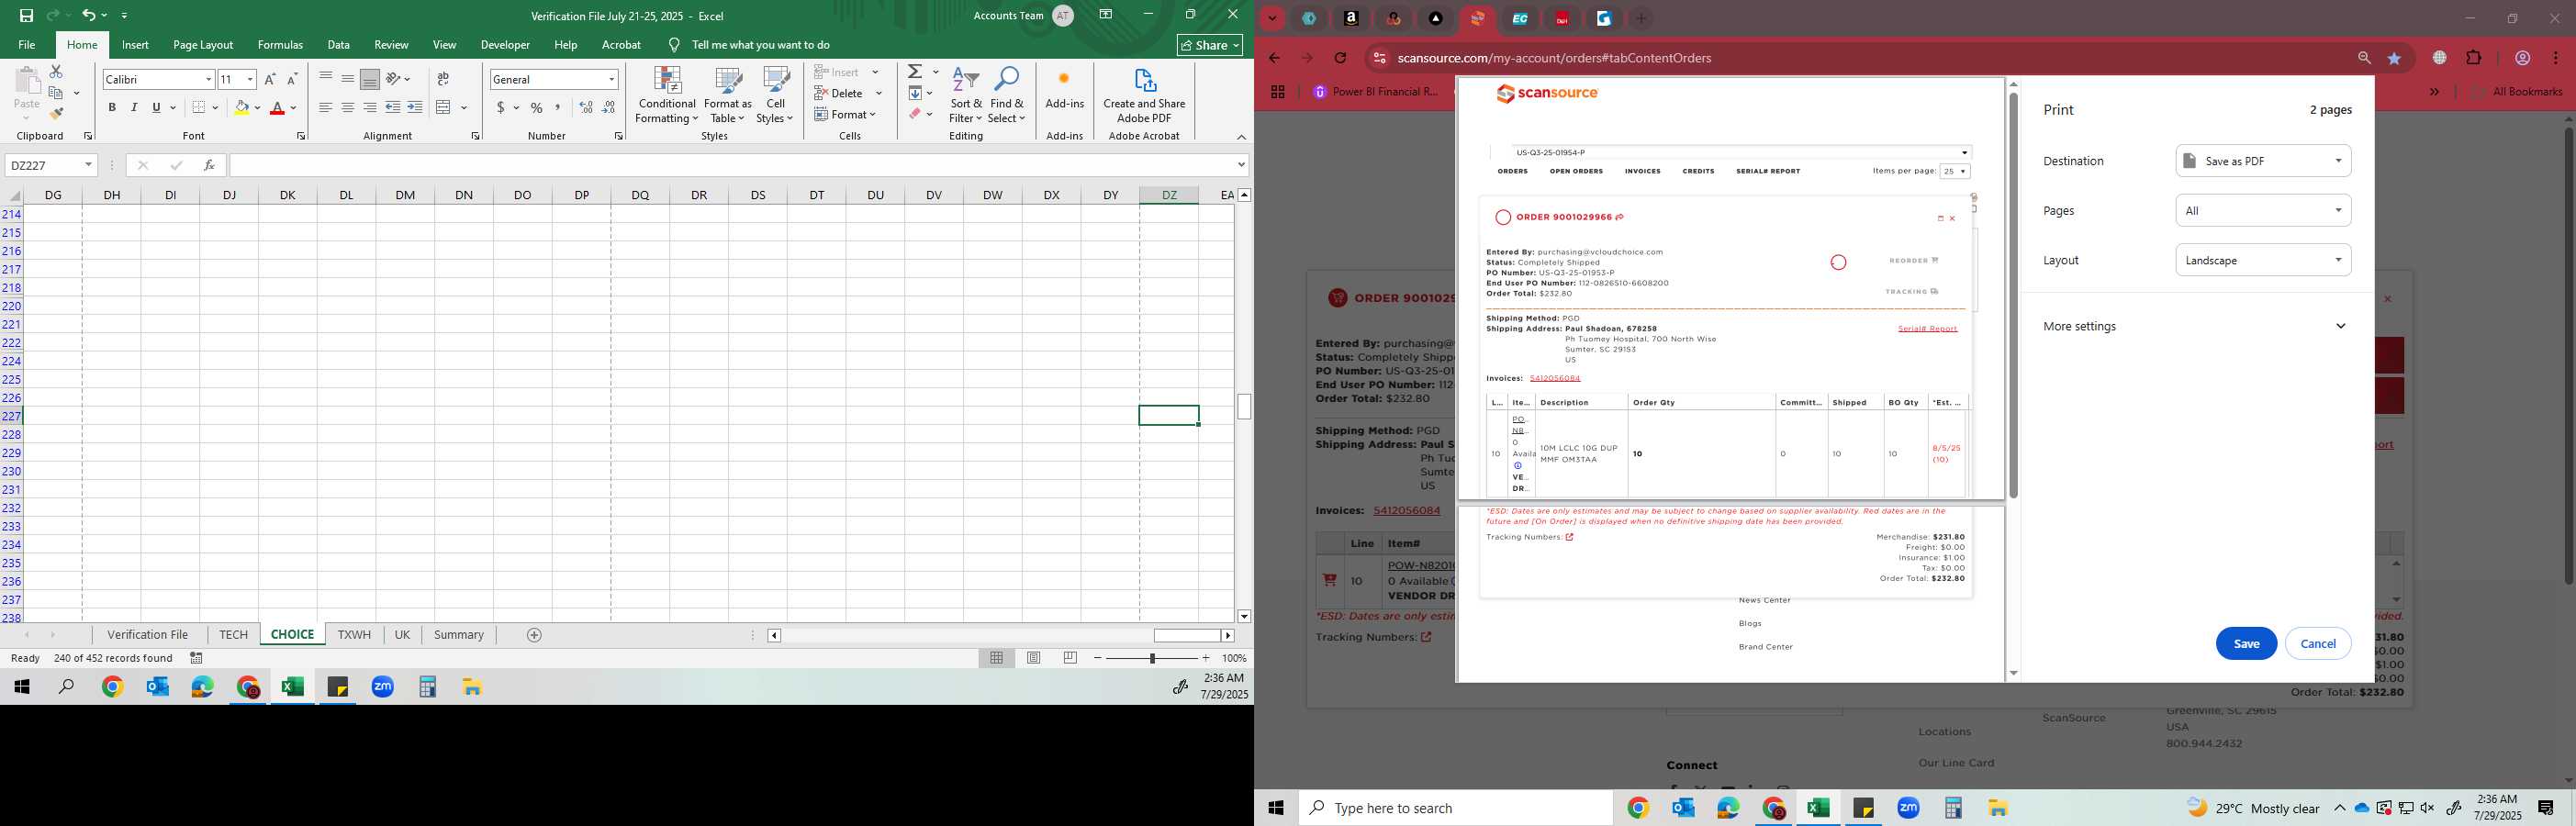The width and height of the screenshot is (2576, 826).
Task: Open the Data ribbon tab
Action: 339,45
